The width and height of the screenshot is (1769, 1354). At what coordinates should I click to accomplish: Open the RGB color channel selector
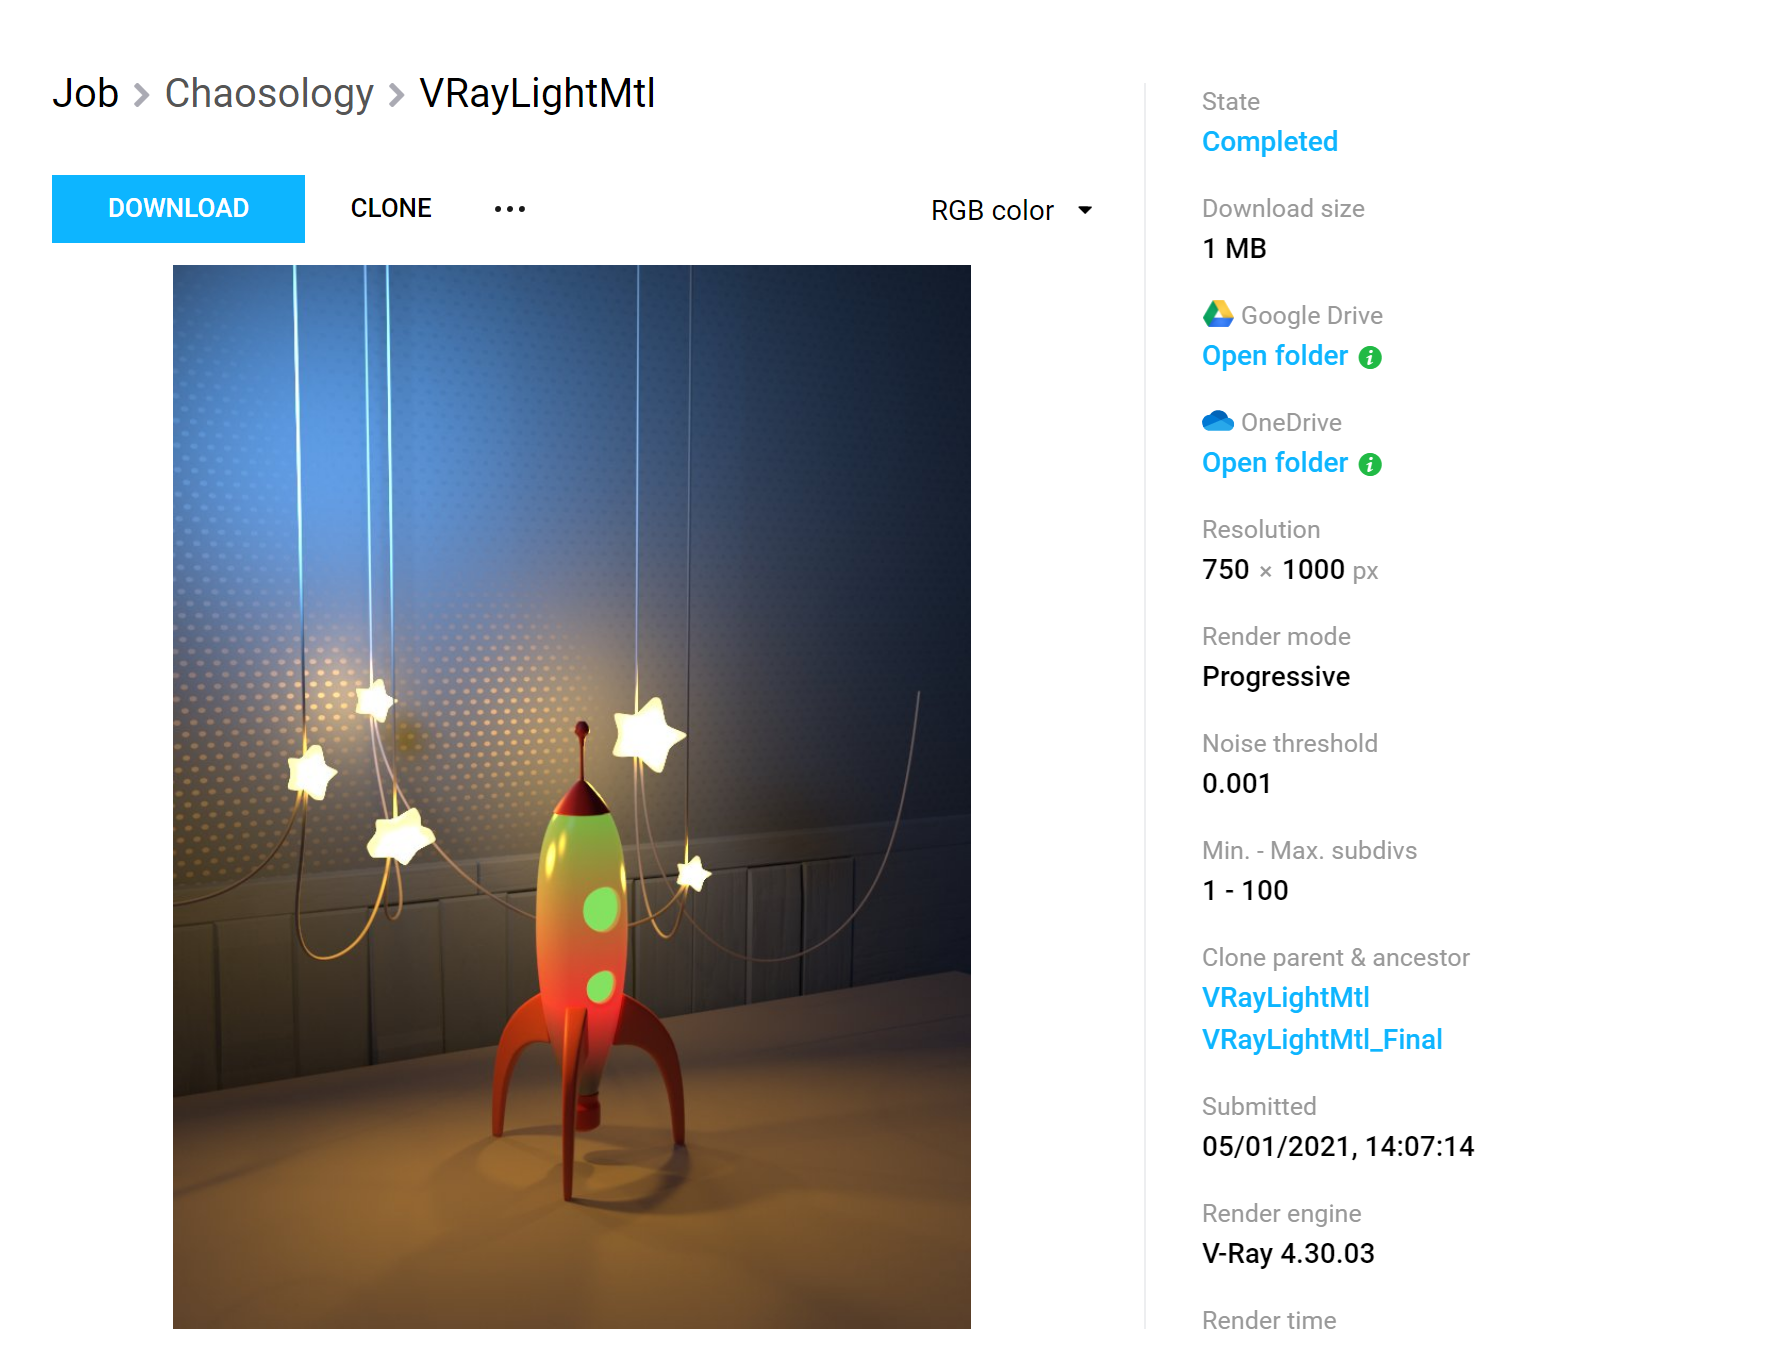(1011, 210)
